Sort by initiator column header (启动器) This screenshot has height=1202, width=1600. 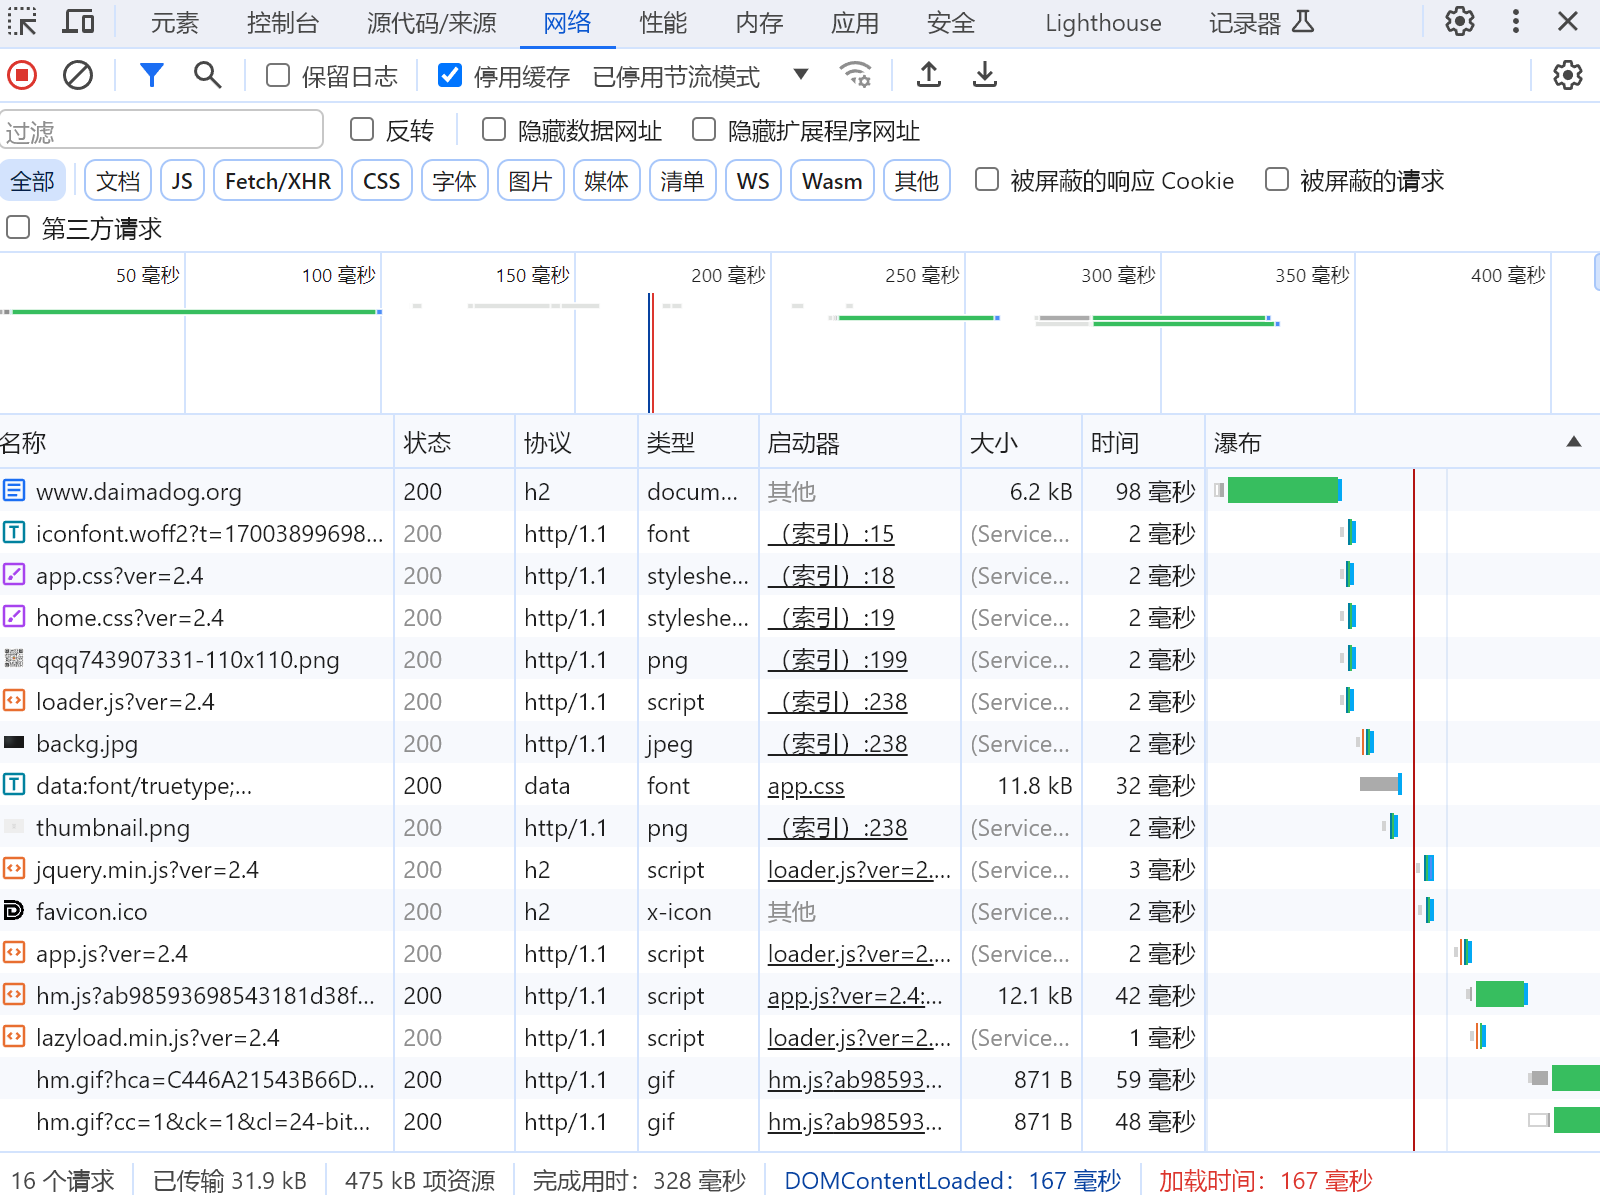[859, 443]
